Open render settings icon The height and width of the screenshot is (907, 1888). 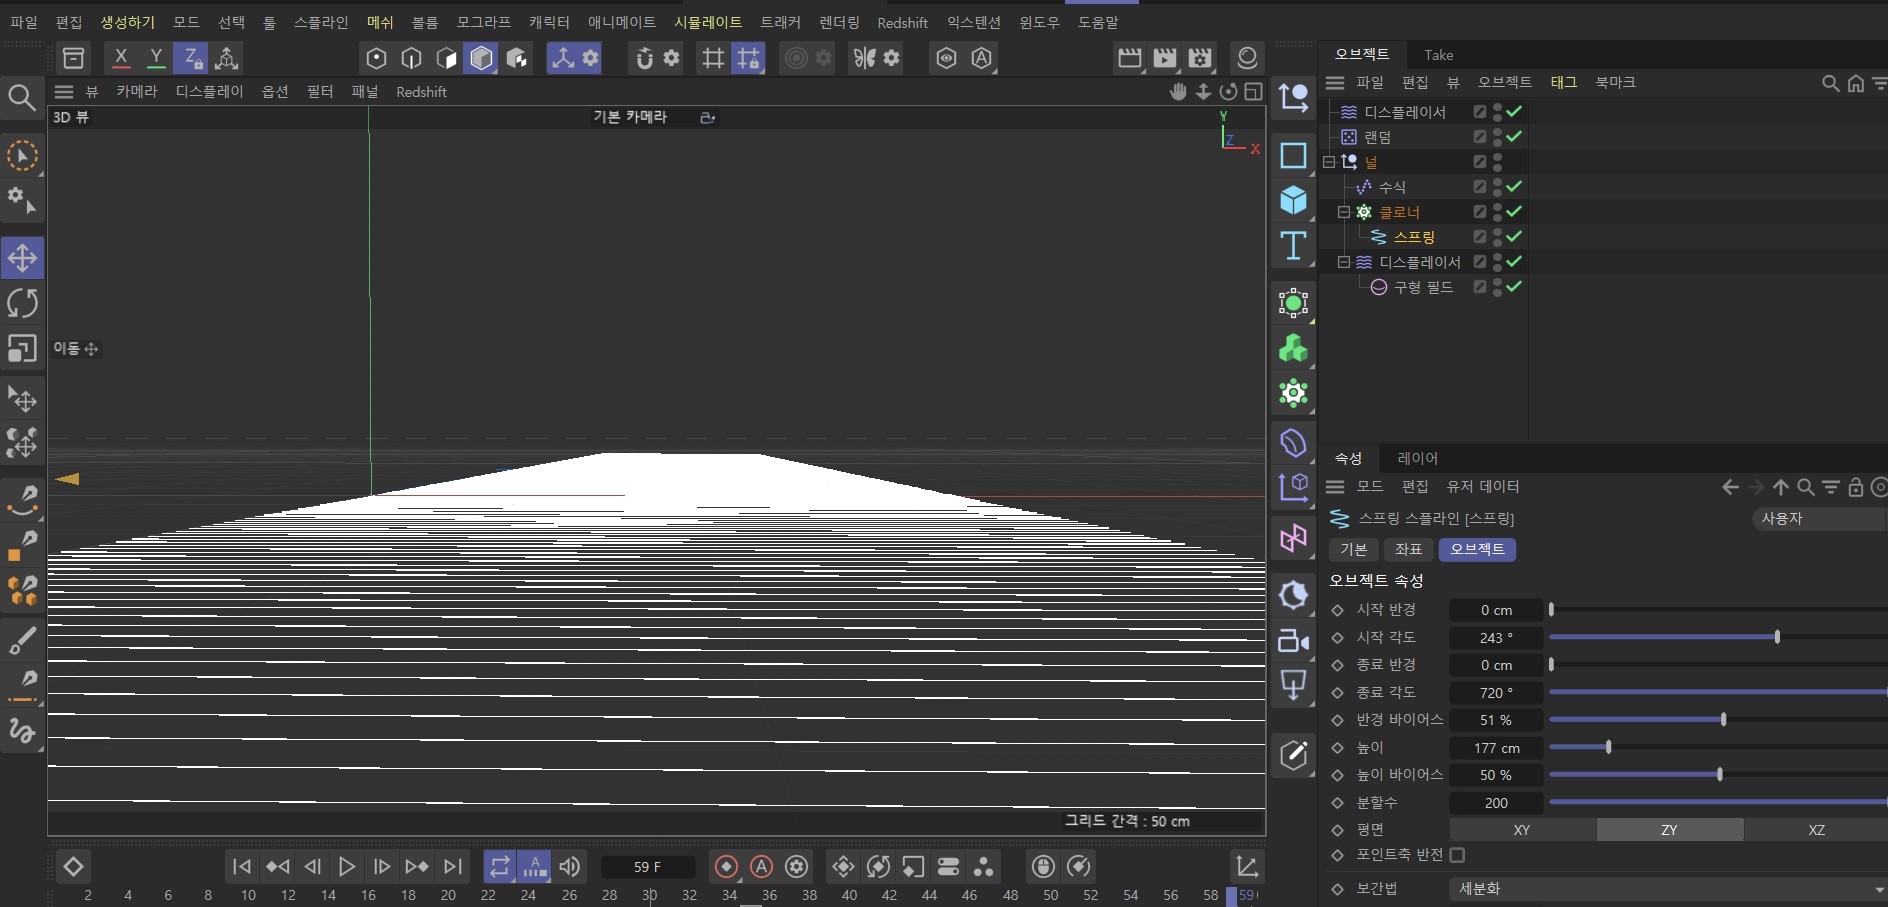click(x=1200, y=58)
